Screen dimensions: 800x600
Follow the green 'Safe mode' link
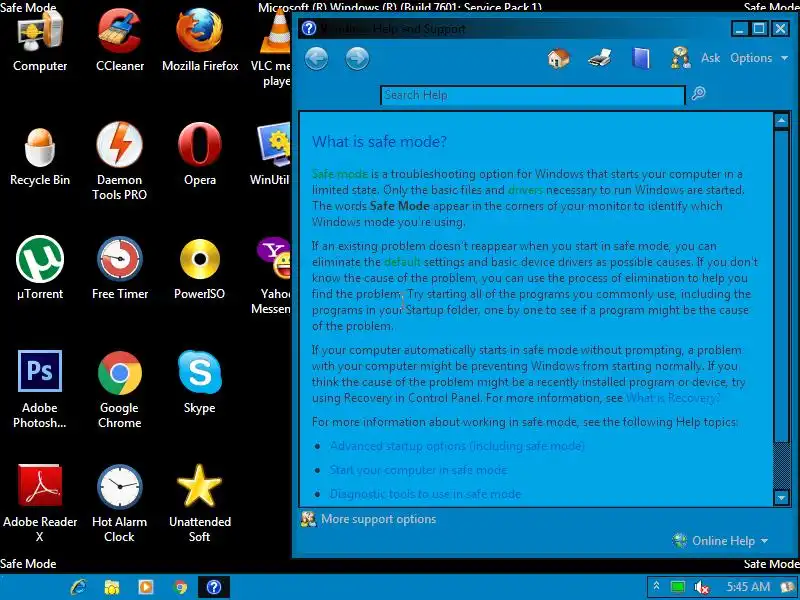[340, 174]
